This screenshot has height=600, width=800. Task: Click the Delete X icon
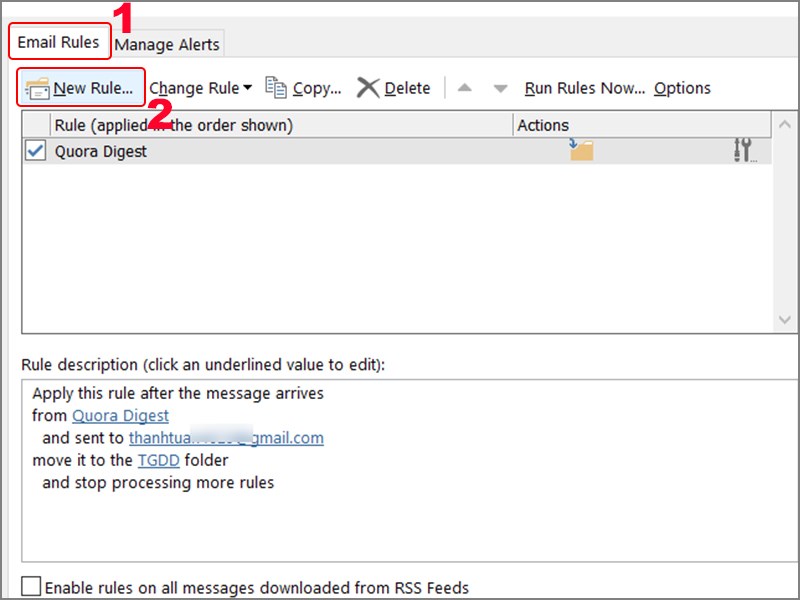click(368, 88)
